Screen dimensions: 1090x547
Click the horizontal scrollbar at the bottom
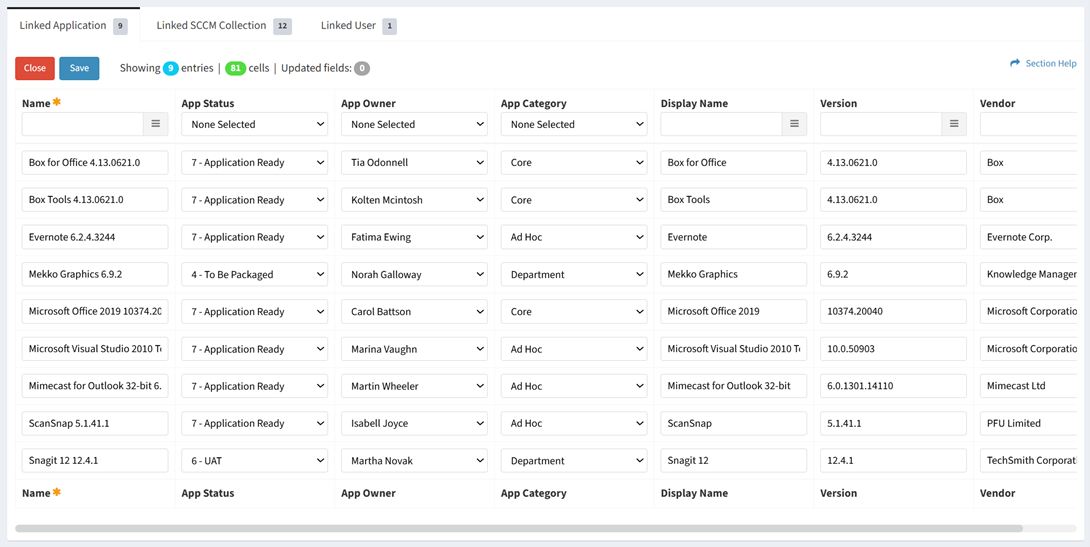click(518, 528)
